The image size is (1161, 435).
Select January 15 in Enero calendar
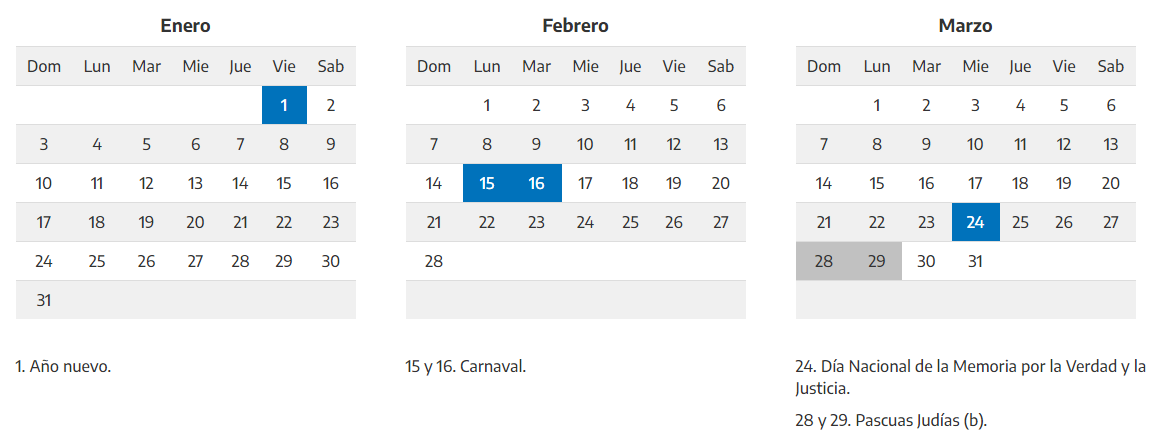284,183
